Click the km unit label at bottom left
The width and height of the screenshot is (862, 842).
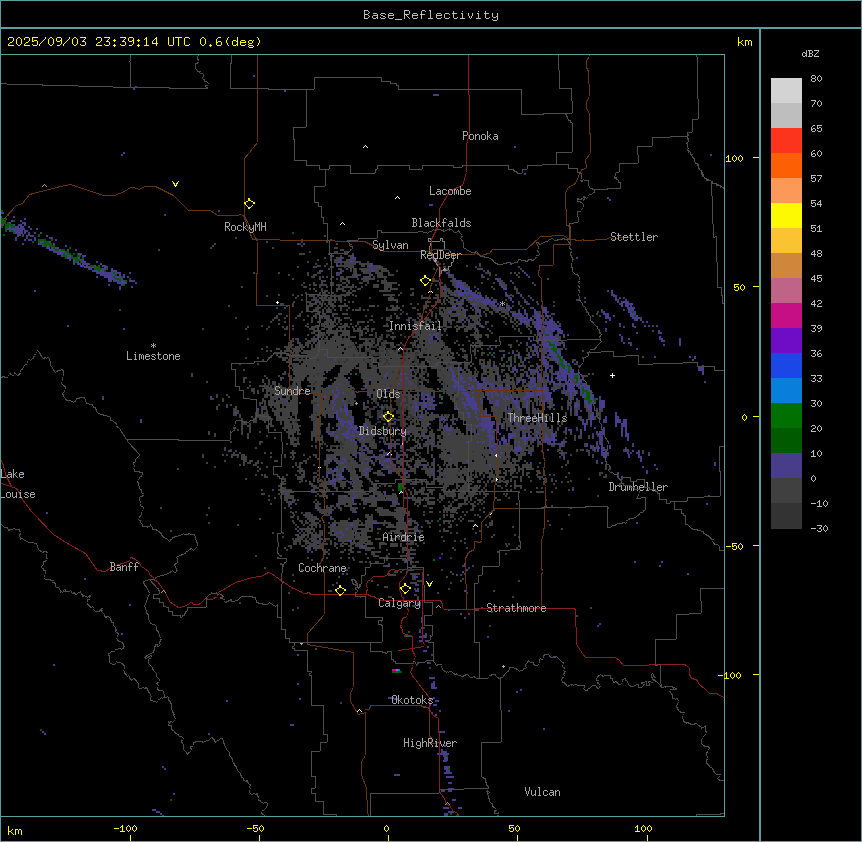pyautogui.click(x=15, y=831)
